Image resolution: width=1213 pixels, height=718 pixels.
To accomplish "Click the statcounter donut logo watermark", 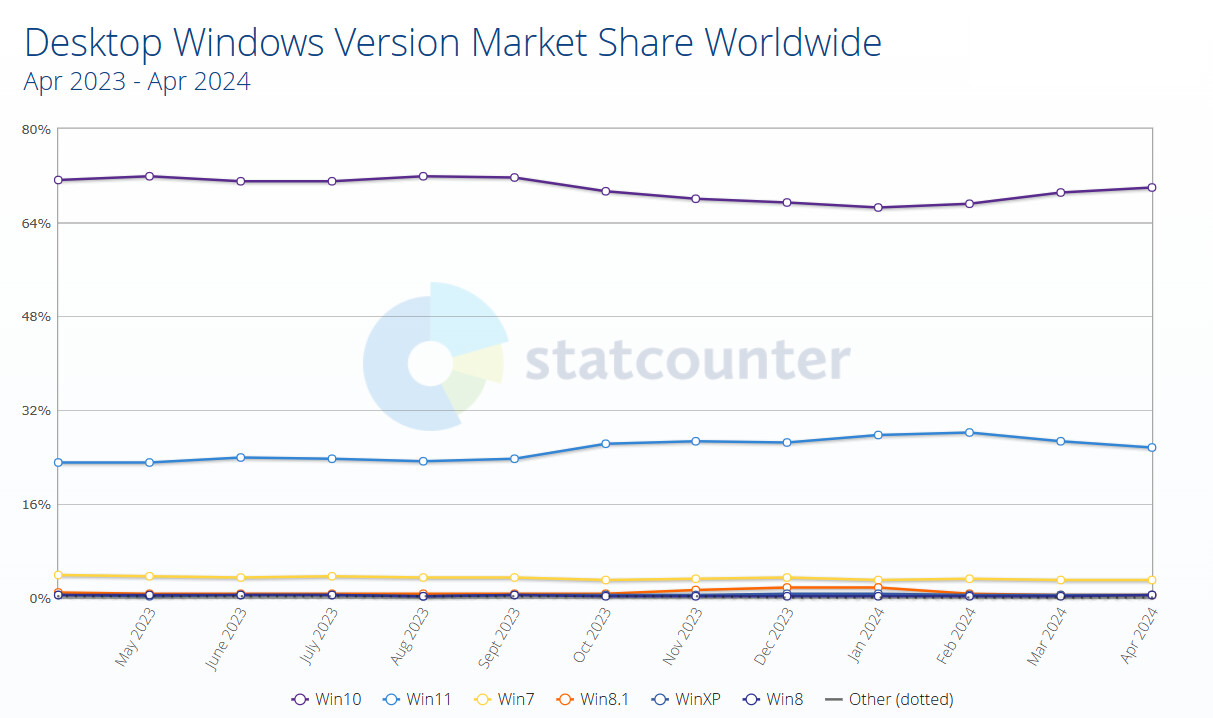I will coord(433,363).
